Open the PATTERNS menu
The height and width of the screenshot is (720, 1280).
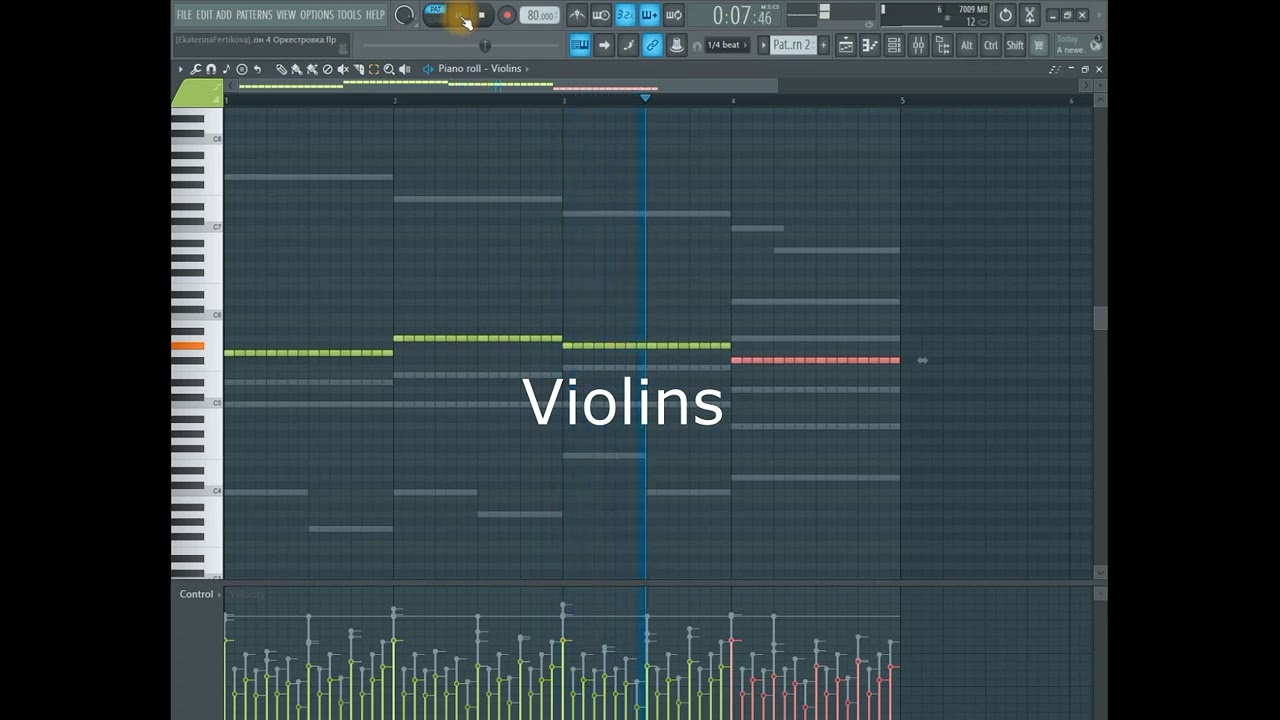coord(254,15)
